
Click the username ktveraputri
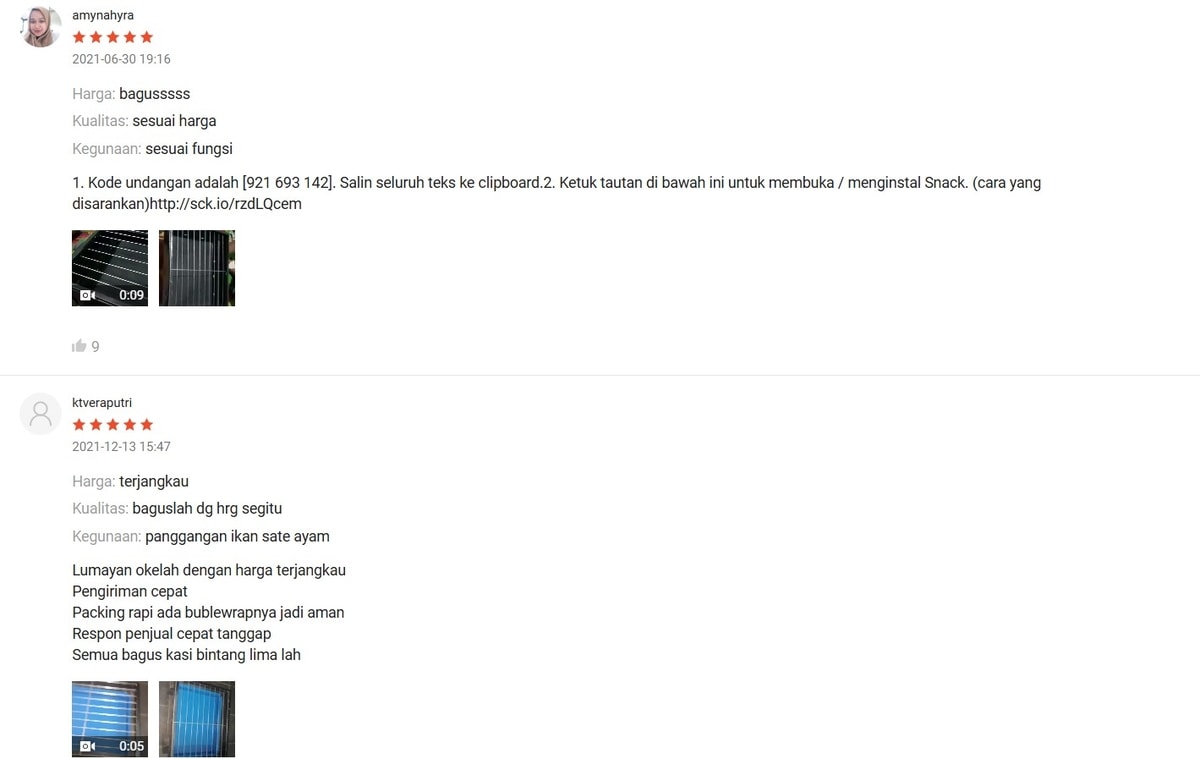click(102, 403)
